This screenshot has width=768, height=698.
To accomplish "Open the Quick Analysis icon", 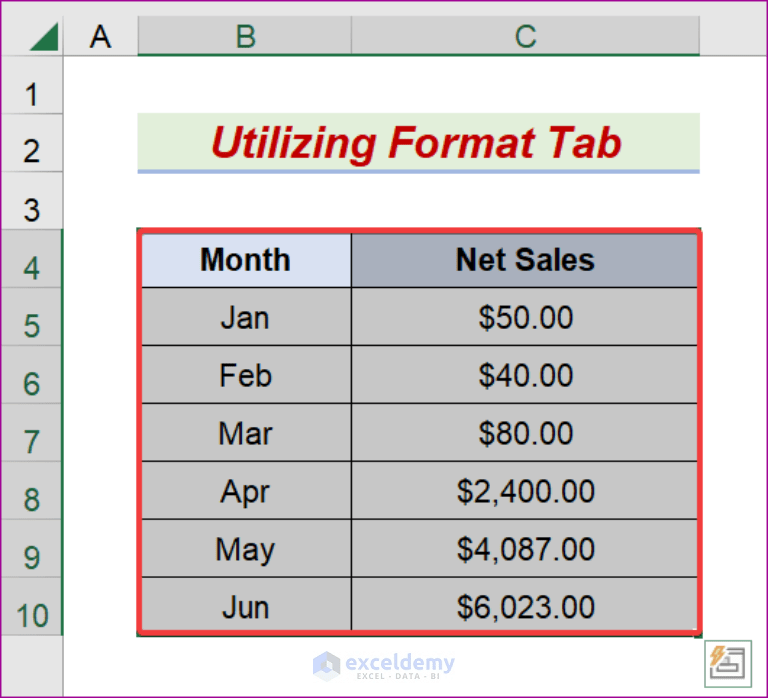I will (x=728, y=664).
